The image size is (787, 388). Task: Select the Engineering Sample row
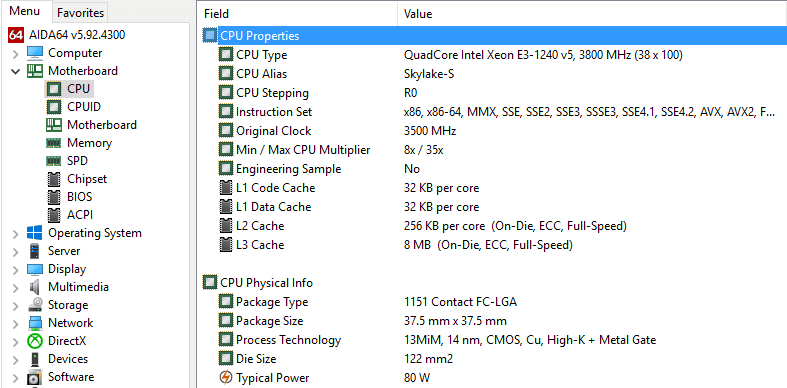[x=494, y=169]
